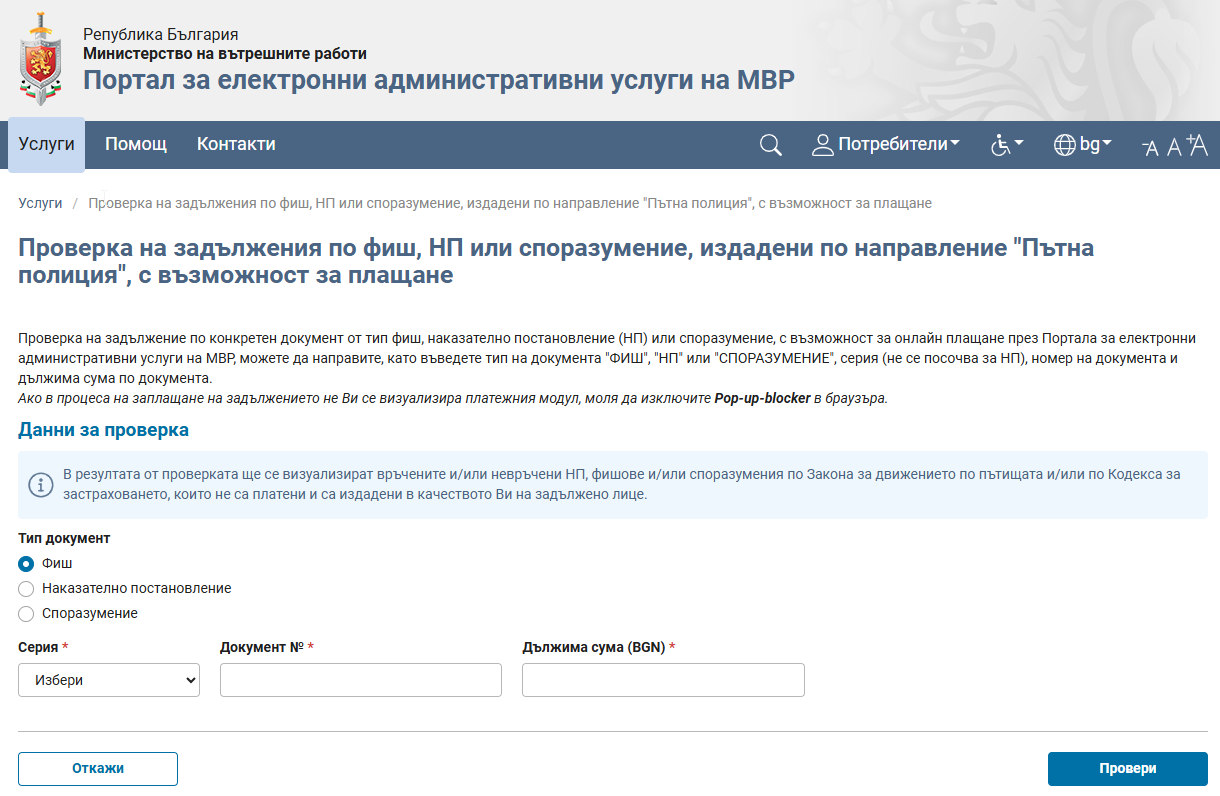Click into the Дължима сума (BGN) field
The height and width of the screenshot is (796, 1220).
(663, 680)
